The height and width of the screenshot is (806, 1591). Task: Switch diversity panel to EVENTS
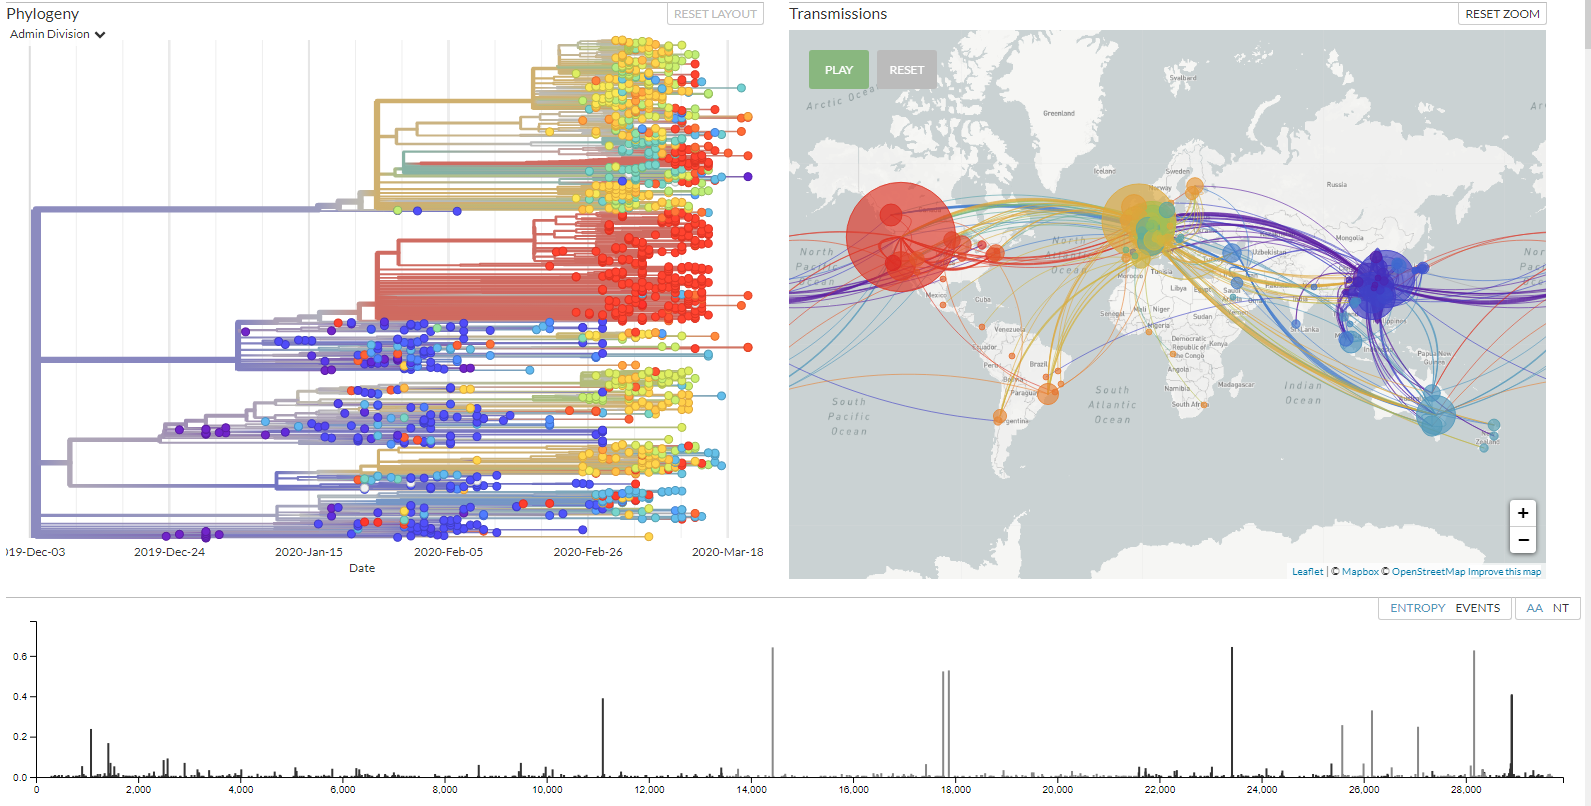click(1477, 608)
